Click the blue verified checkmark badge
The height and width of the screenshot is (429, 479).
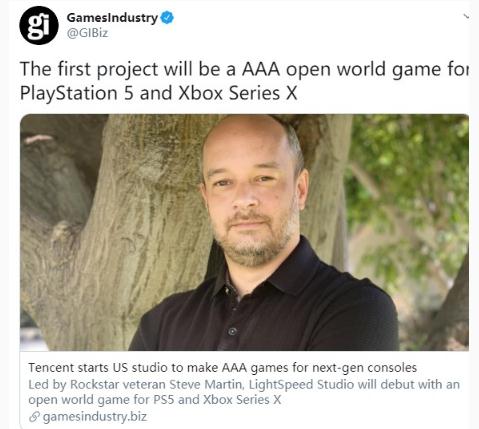pos(167,18)
